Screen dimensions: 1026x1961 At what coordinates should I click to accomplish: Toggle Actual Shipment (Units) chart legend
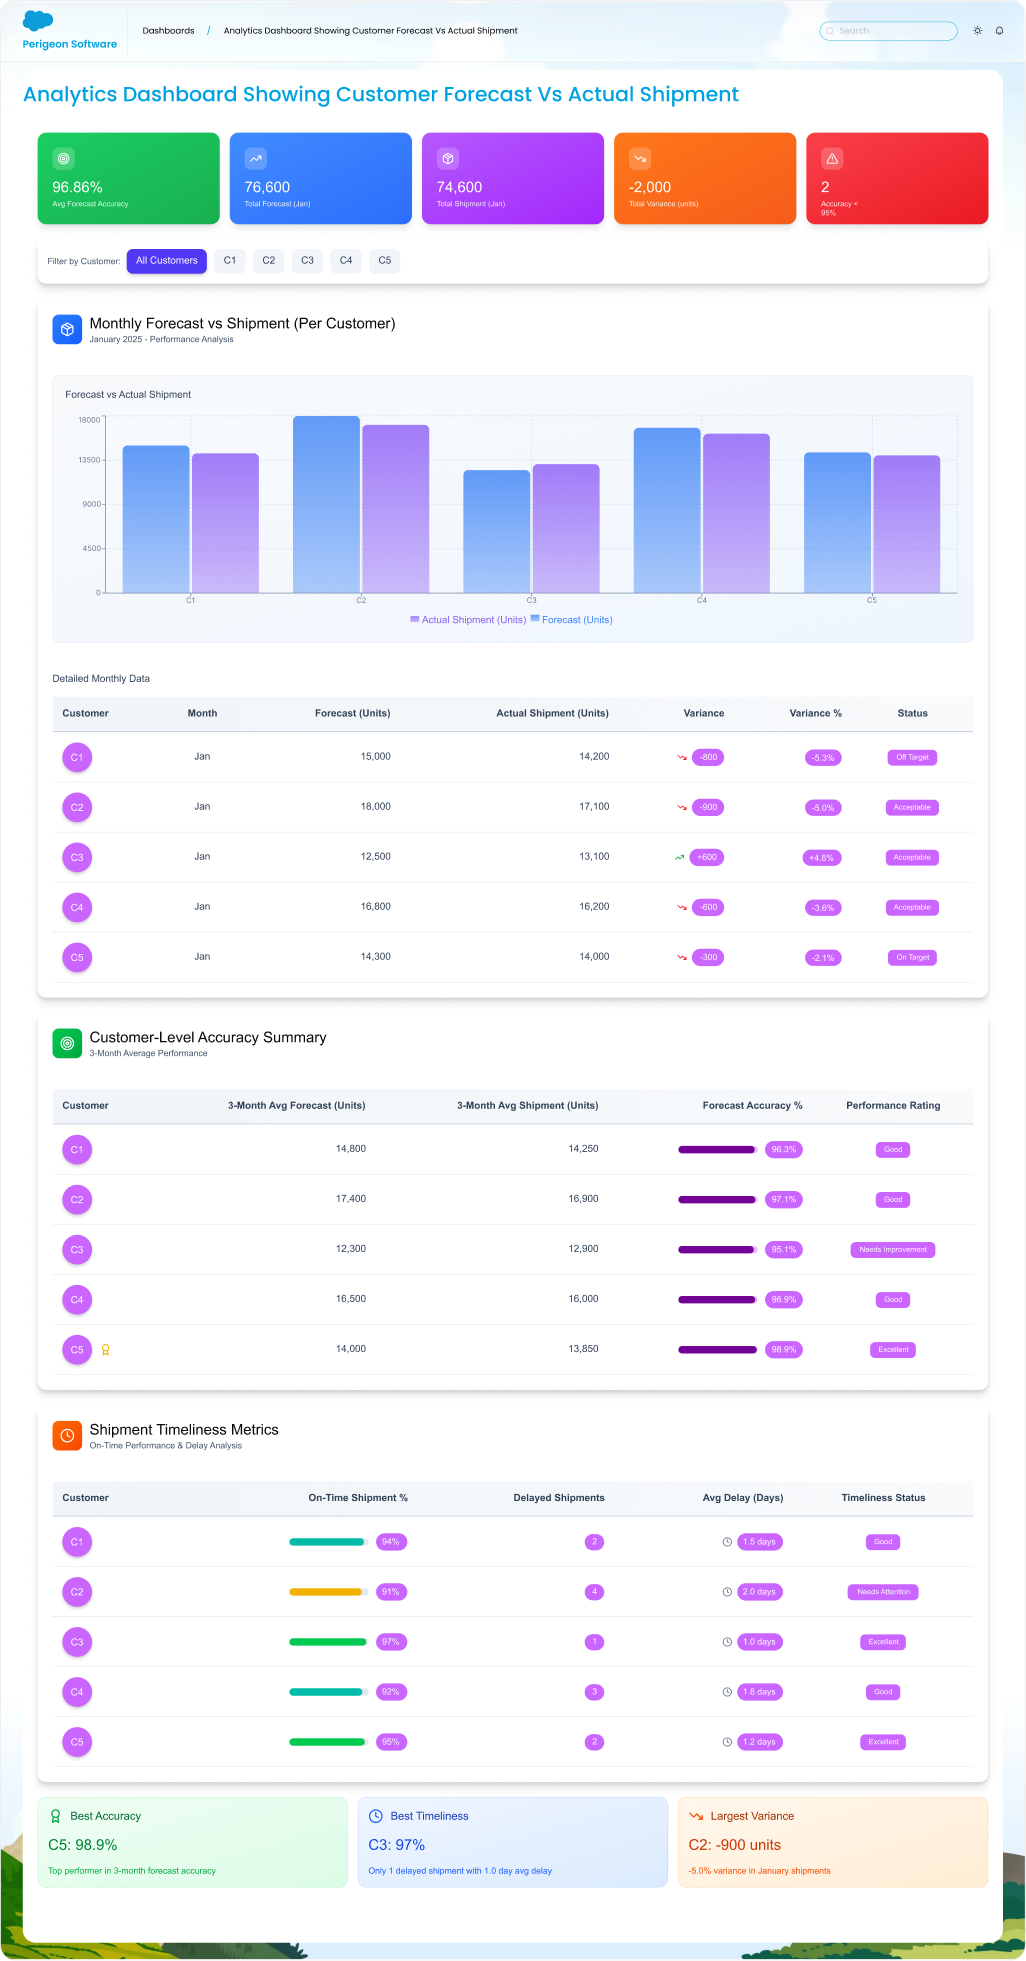coord(468,620)
